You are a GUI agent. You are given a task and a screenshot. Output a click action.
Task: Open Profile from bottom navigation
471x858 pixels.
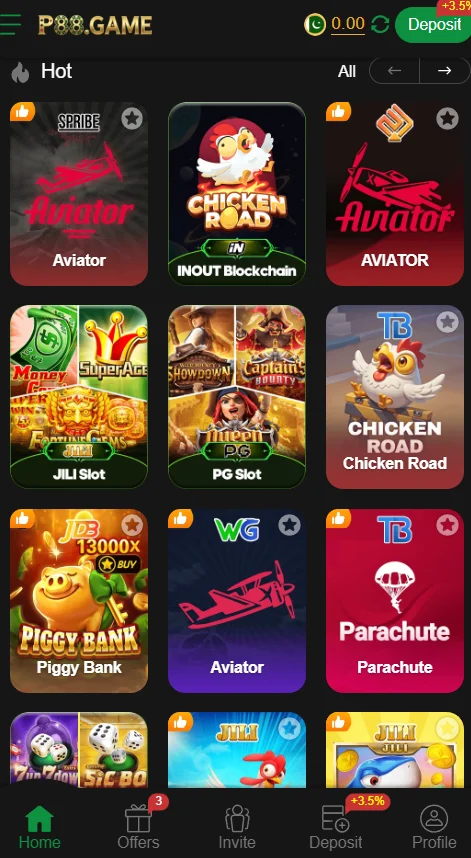pyautogui.click(x=434, y=825)
